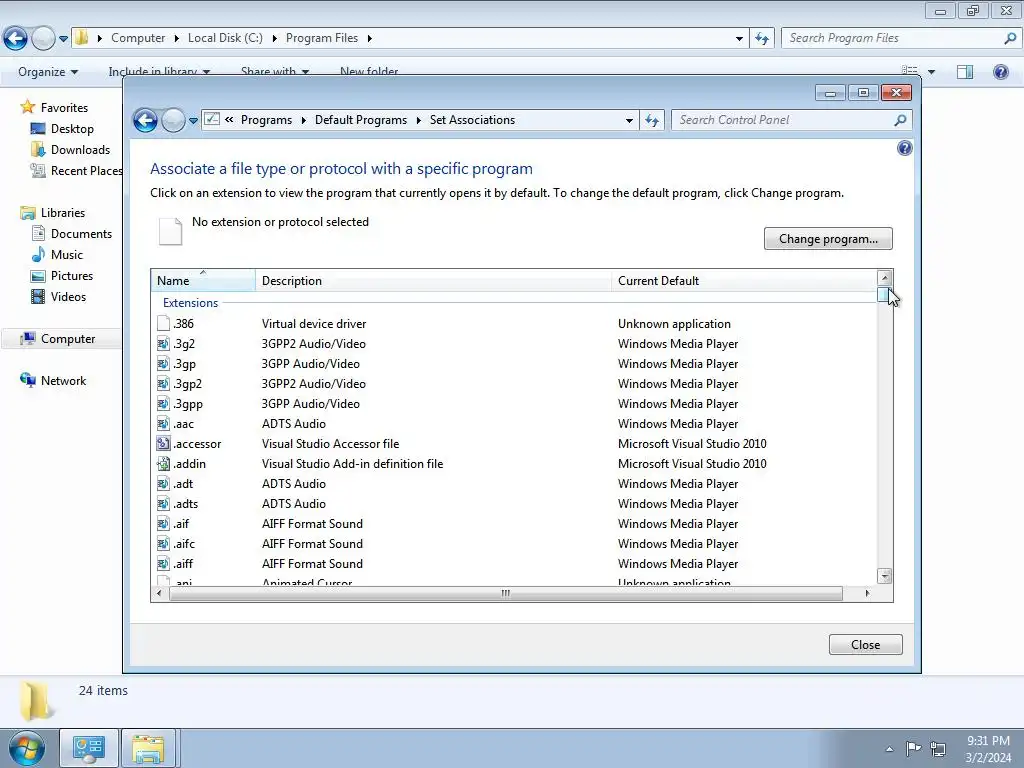Viewport: 1024px width, 768px height.
Task: Click the Explorer refresh icon by address bar
Action: point(762,39)
